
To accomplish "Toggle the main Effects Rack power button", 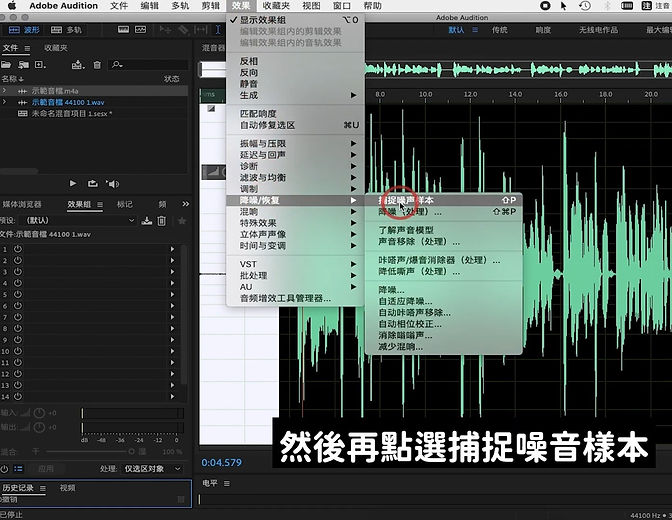I will pyautogui.click(x=4, y=469).
